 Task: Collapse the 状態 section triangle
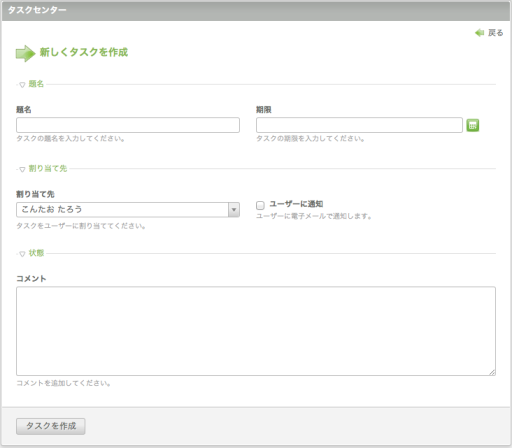point(22,254)
